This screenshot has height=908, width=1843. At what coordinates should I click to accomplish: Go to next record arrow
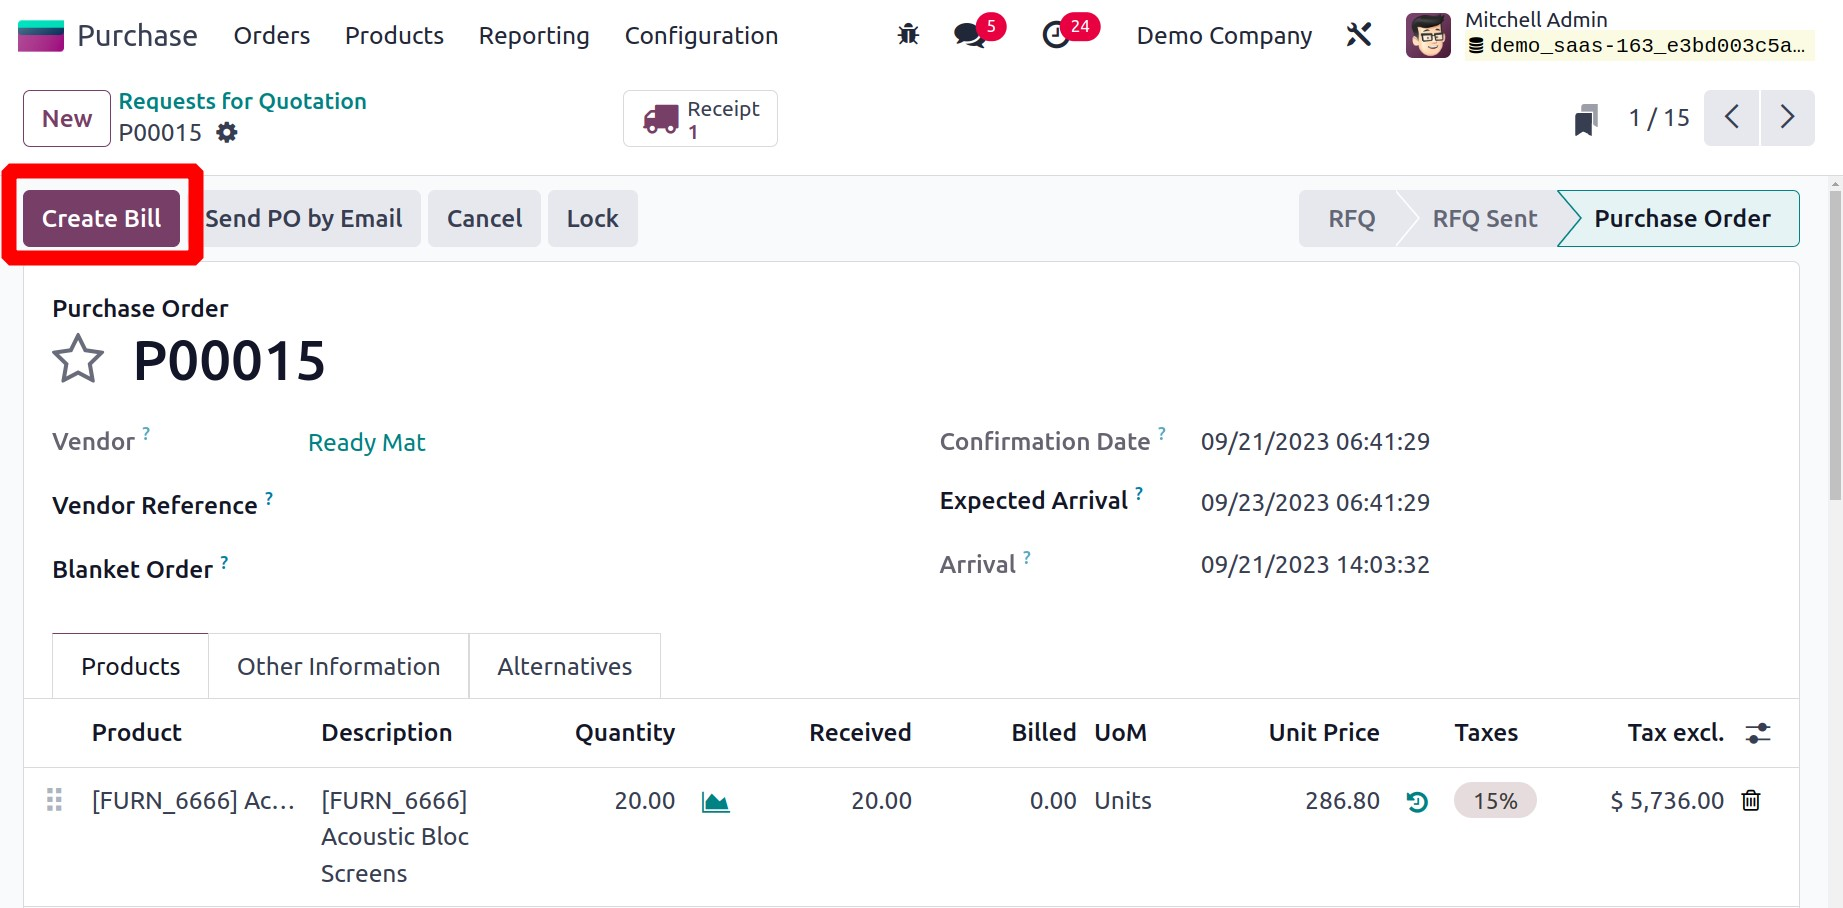(x=1787, y=118)
